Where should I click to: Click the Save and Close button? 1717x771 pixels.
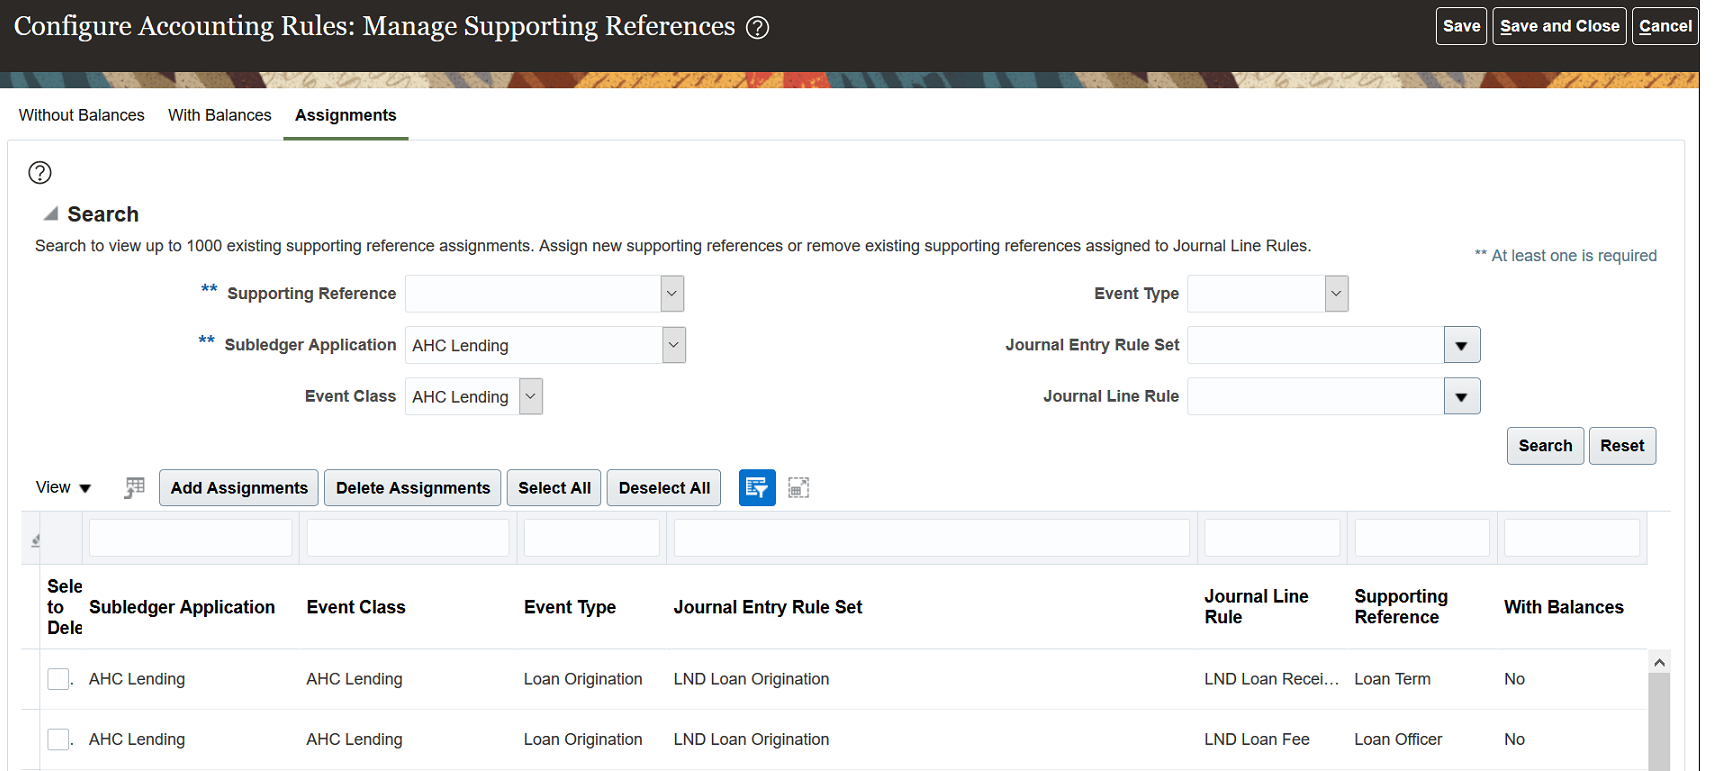click(x=1558, y=26)
